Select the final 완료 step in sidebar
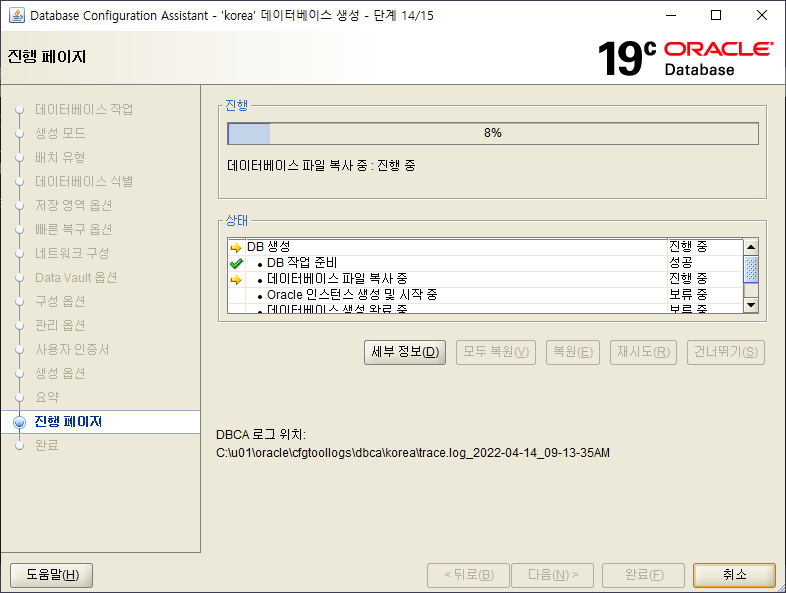 pyautogui.click(x=47, y=446)
